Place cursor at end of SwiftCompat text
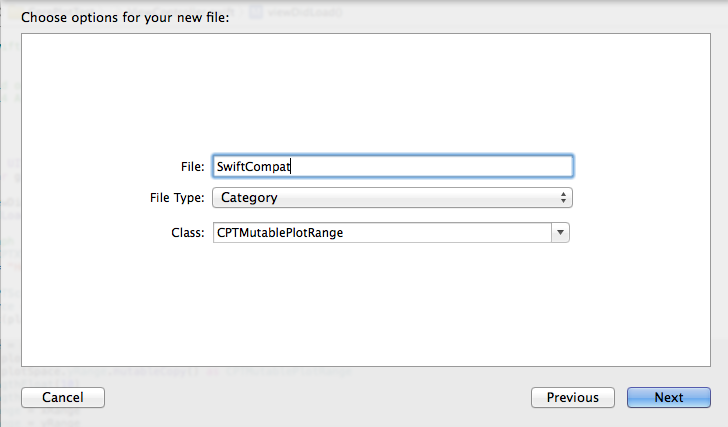The width and height of the screenshot is (728, 427). (x=292, y=167)
